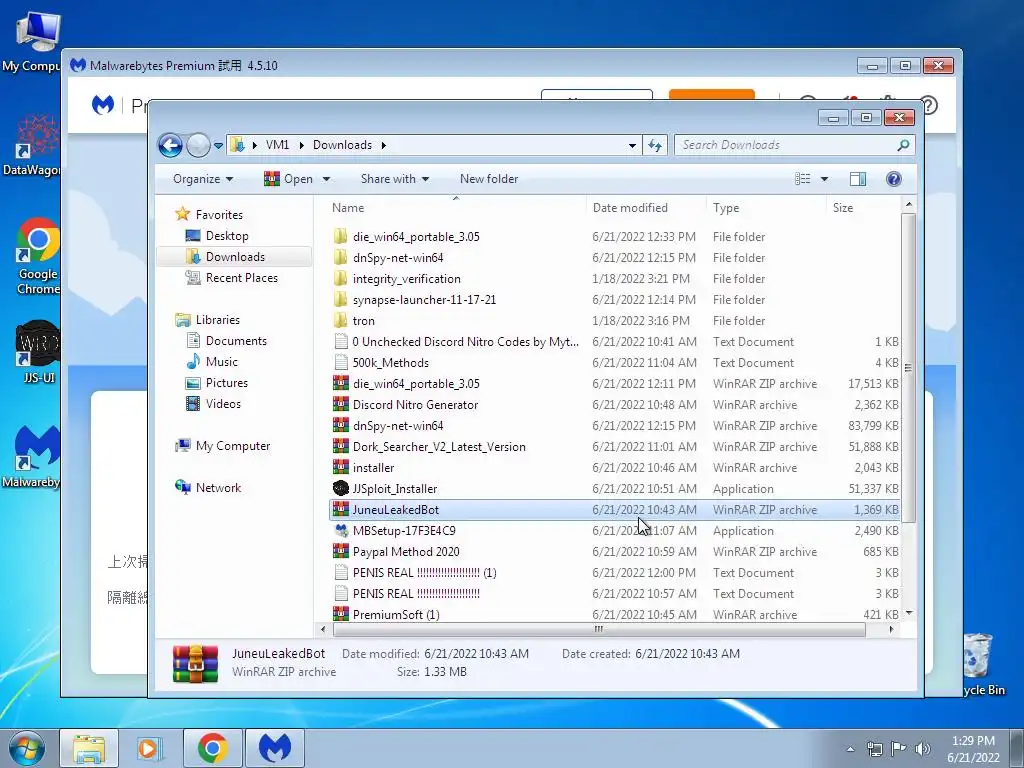Select dnSpy-net-win64 ZIP archive icon
Screen dimensions: 1024x768
340,426
